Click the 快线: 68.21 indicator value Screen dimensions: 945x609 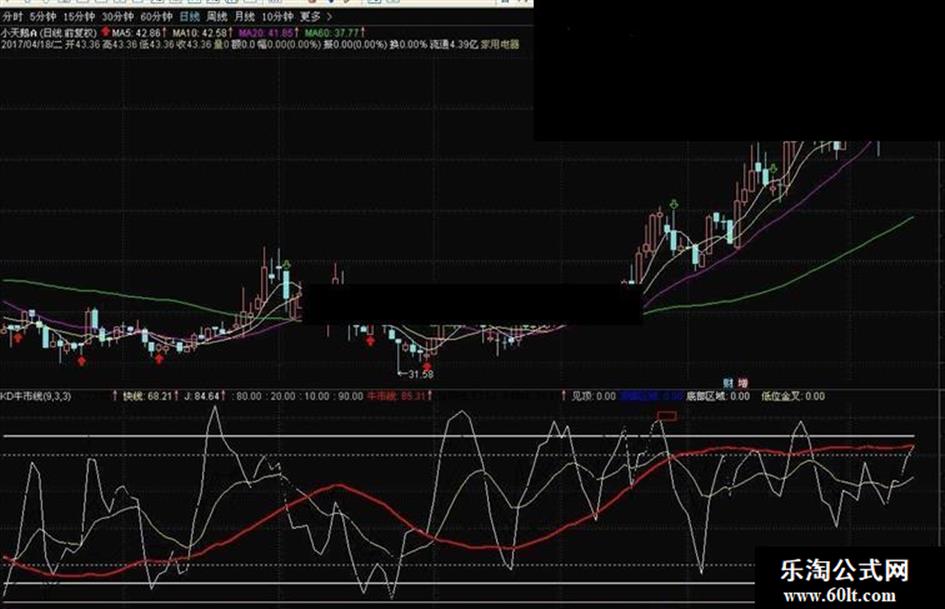[147, 396]
